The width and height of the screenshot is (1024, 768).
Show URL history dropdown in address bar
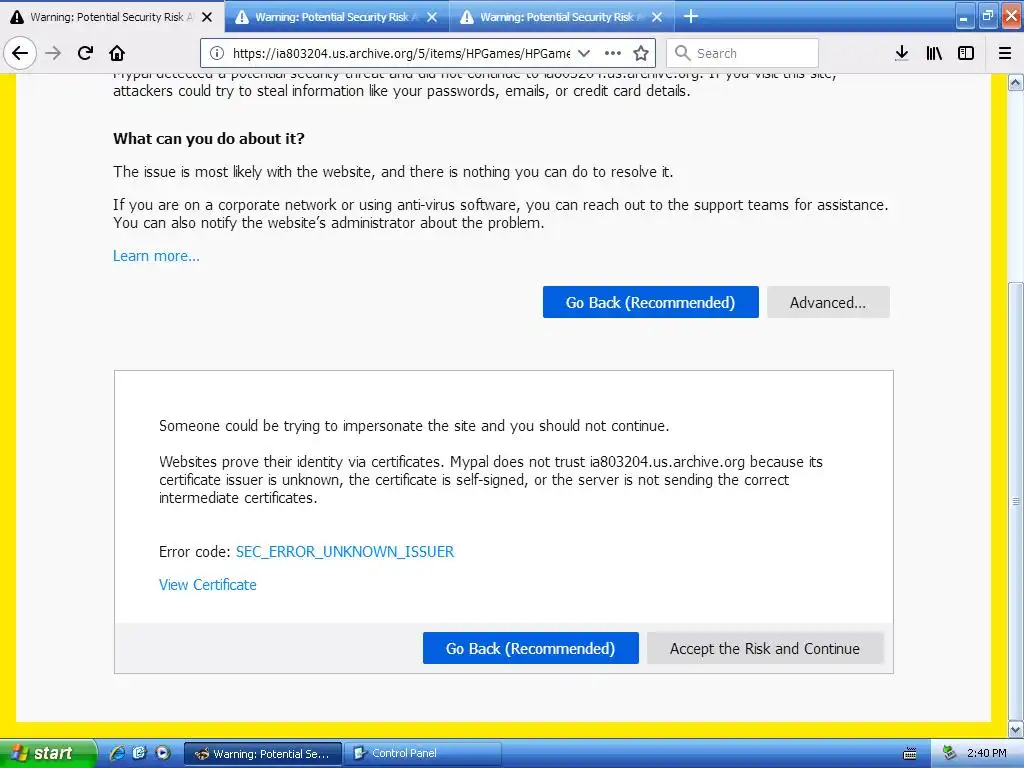584,53
